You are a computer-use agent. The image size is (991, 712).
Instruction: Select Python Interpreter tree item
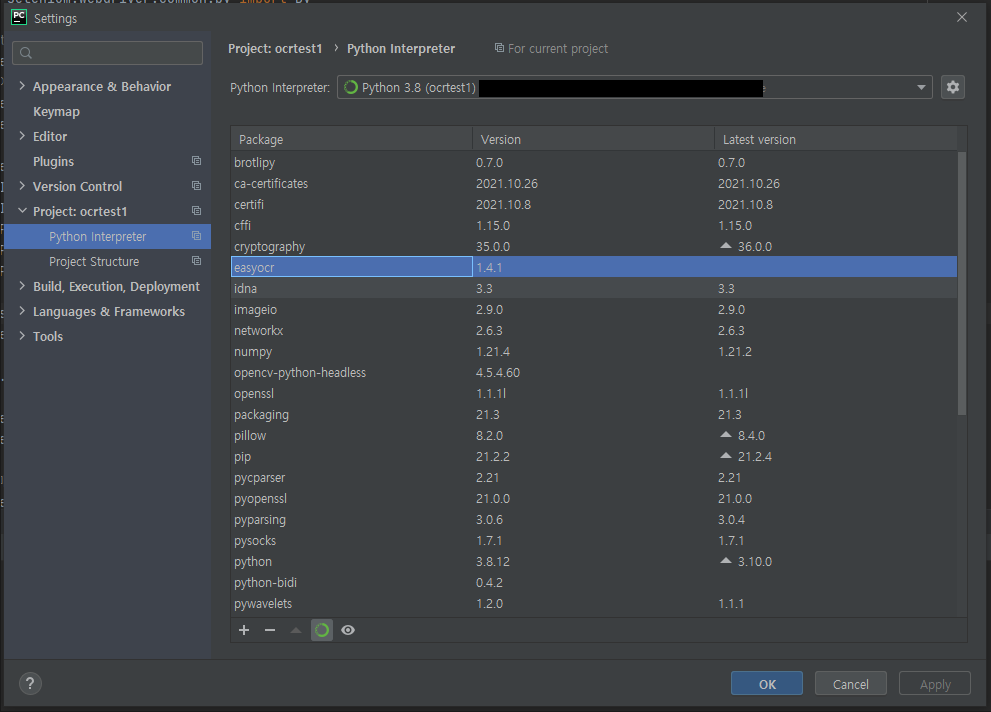[107, 236]
